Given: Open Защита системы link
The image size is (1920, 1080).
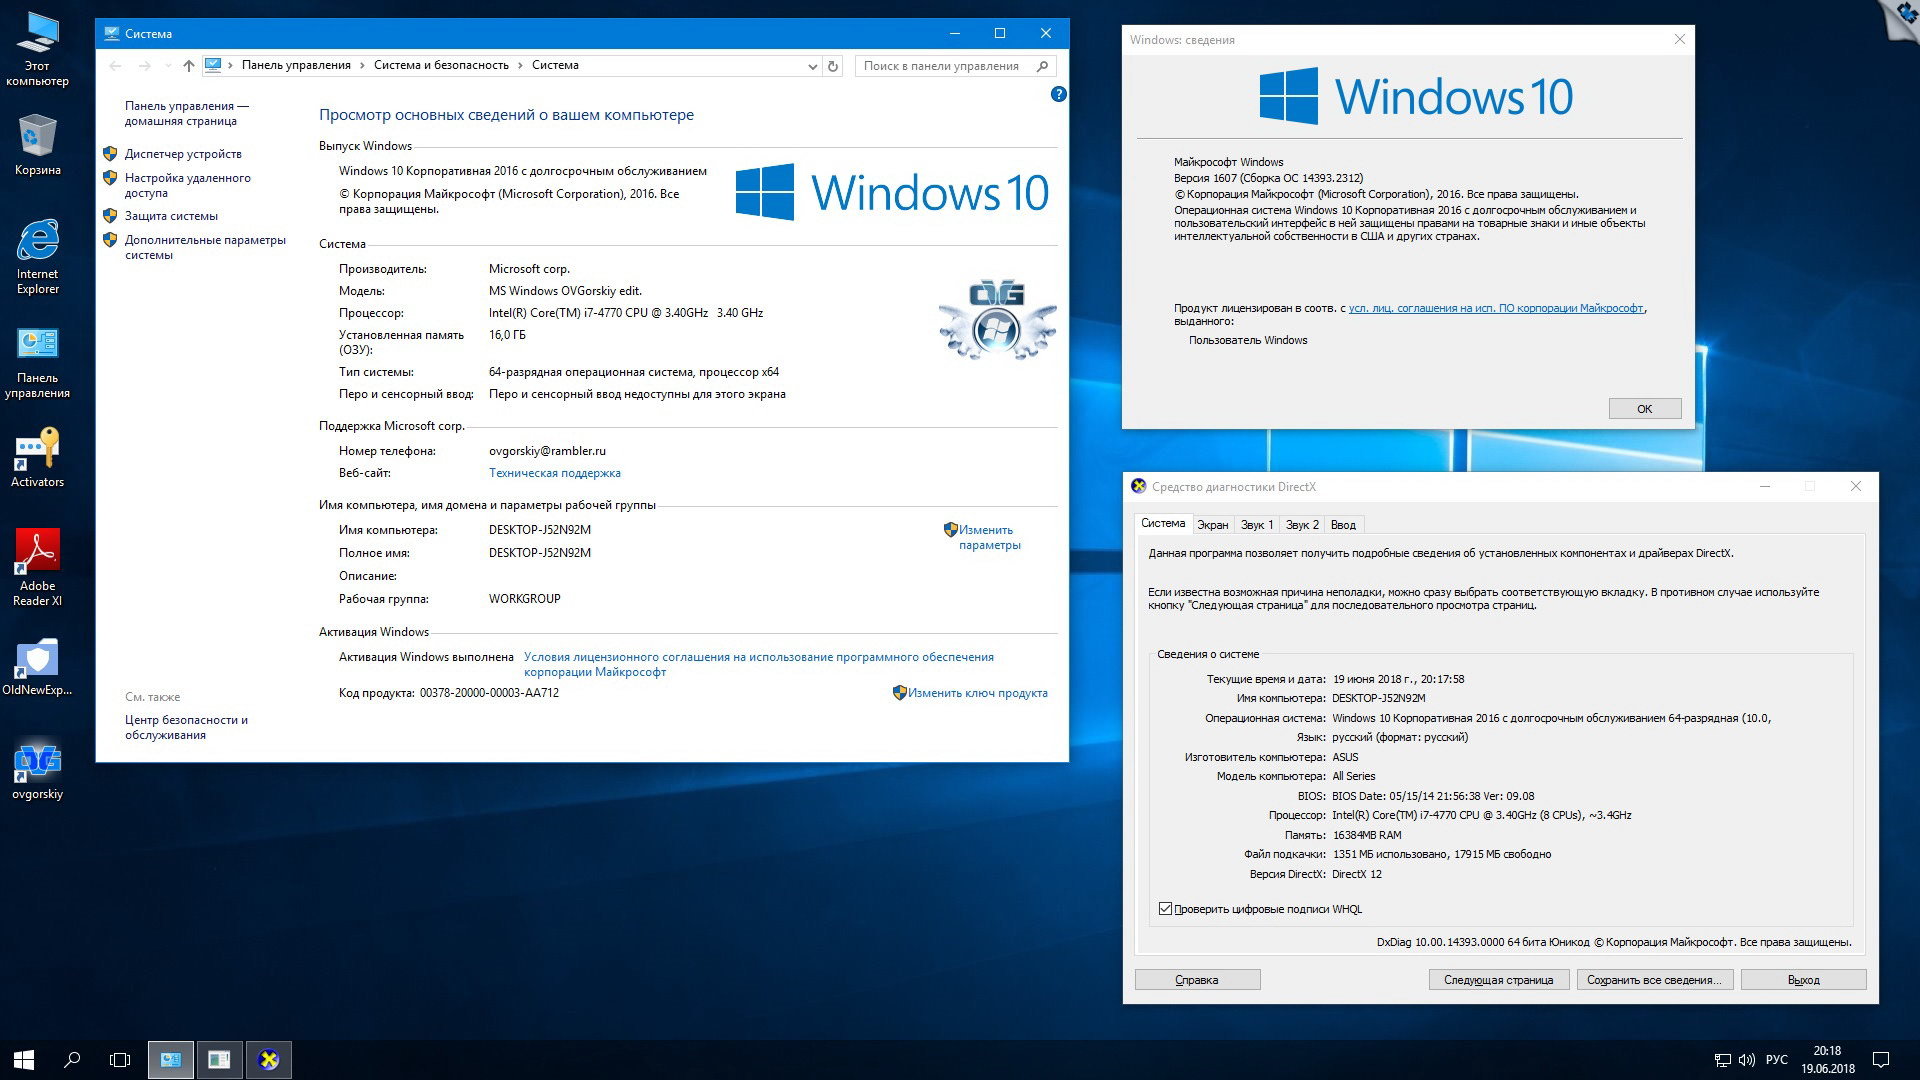Looking at the screenshot, I should (171, 216).
